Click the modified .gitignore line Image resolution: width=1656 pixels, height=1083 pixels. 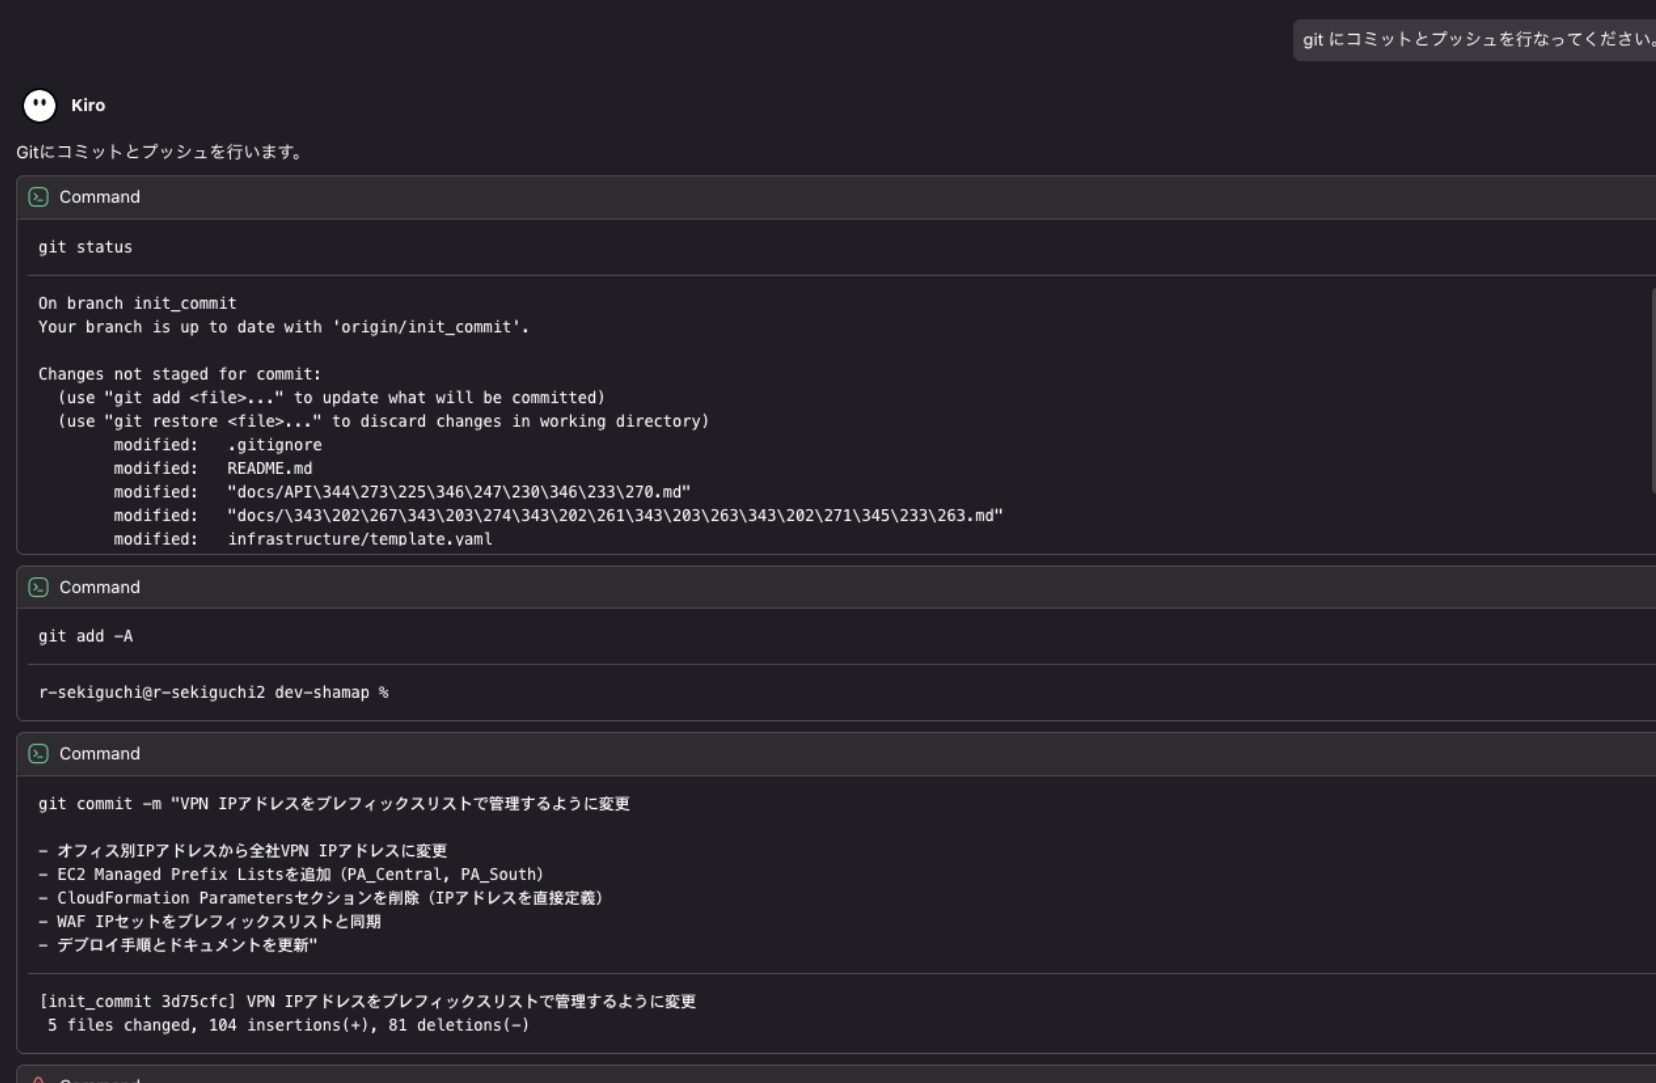(x=218, y=445)
